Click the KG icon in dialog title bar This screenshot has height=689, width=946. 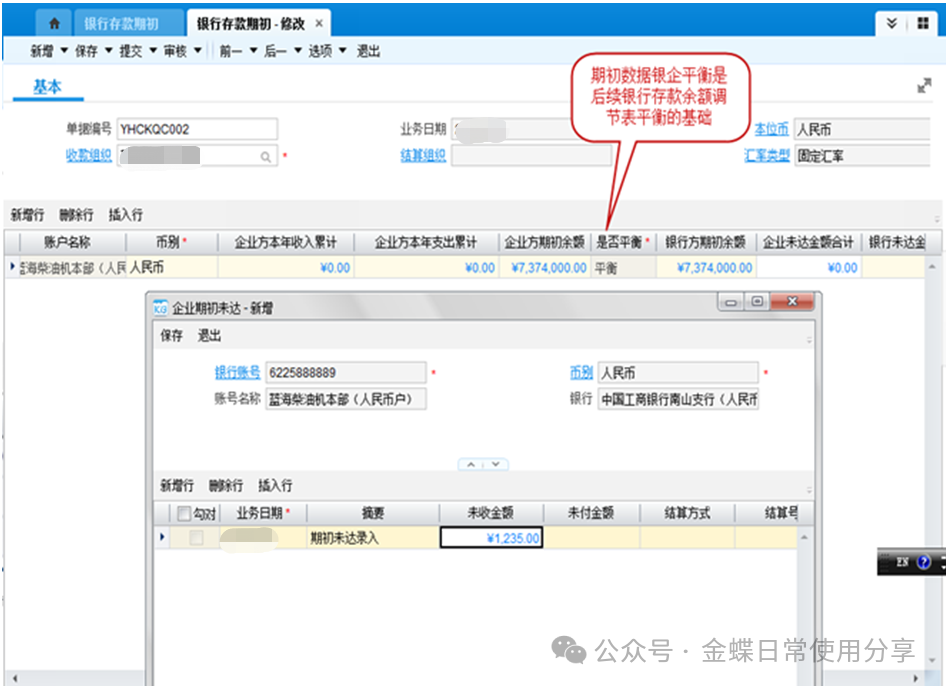[x=161, y=308]
